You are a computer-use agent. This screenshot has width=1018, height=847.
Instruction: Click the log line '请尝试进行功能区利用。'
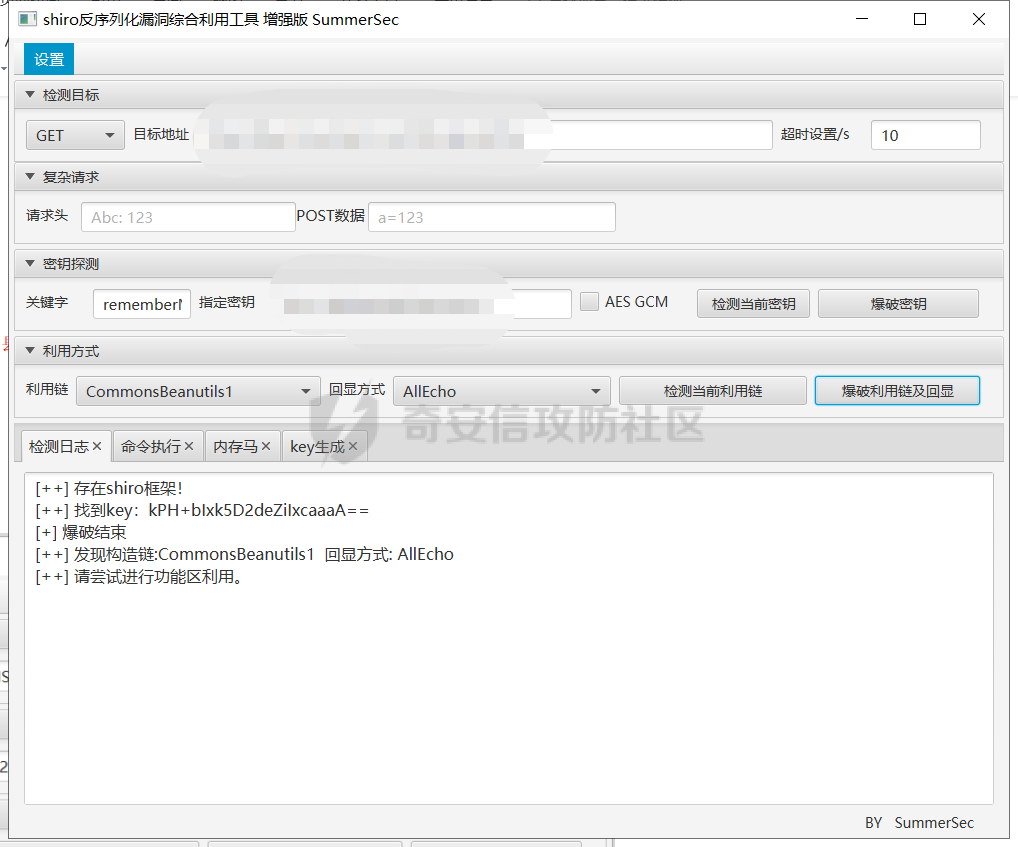click(139, 576)
